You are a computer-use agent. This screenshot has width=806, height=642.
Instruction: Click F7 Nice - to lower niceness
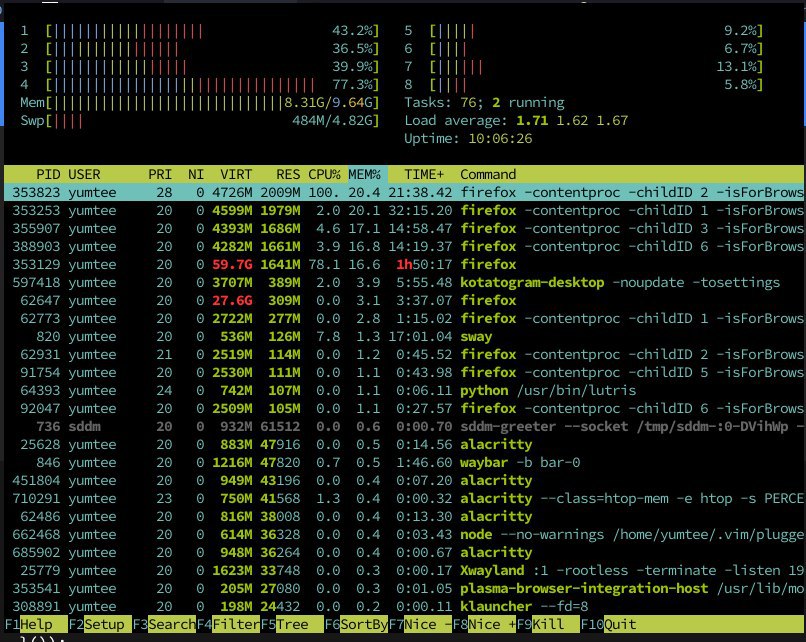420,625
